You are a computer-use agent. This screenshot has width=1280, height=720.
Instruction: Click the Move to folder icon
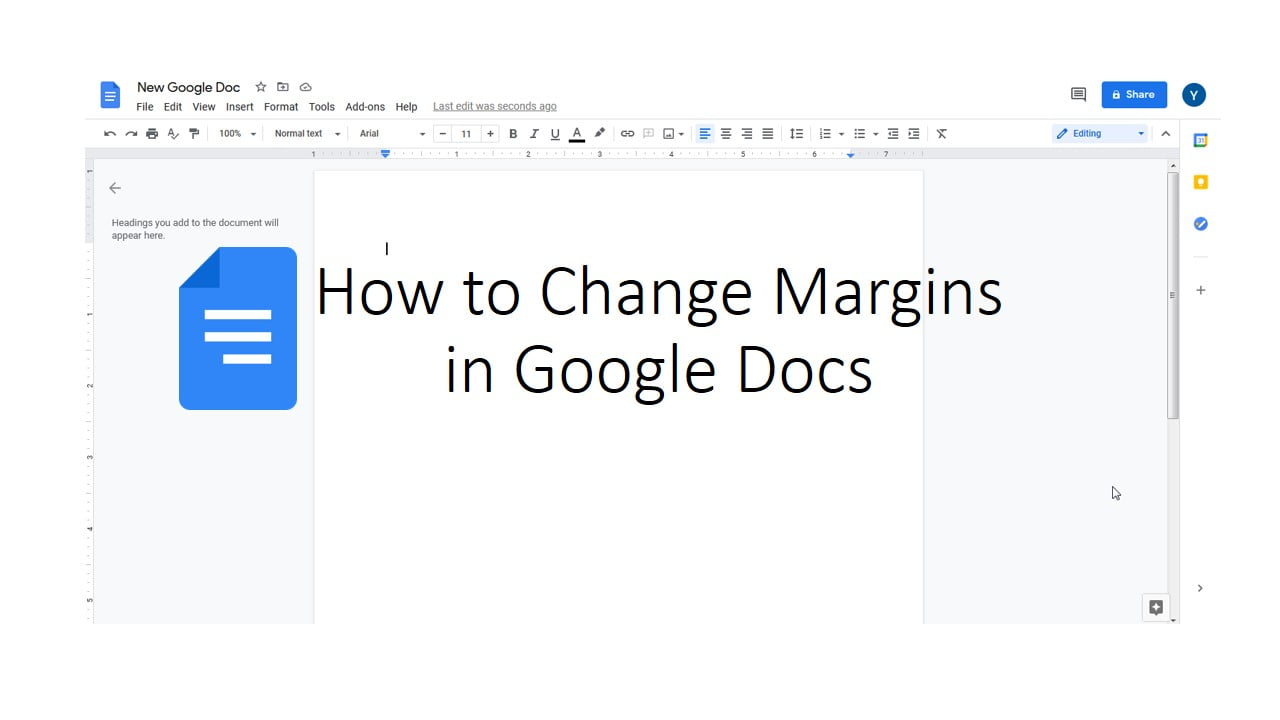[x=283, y=87]
